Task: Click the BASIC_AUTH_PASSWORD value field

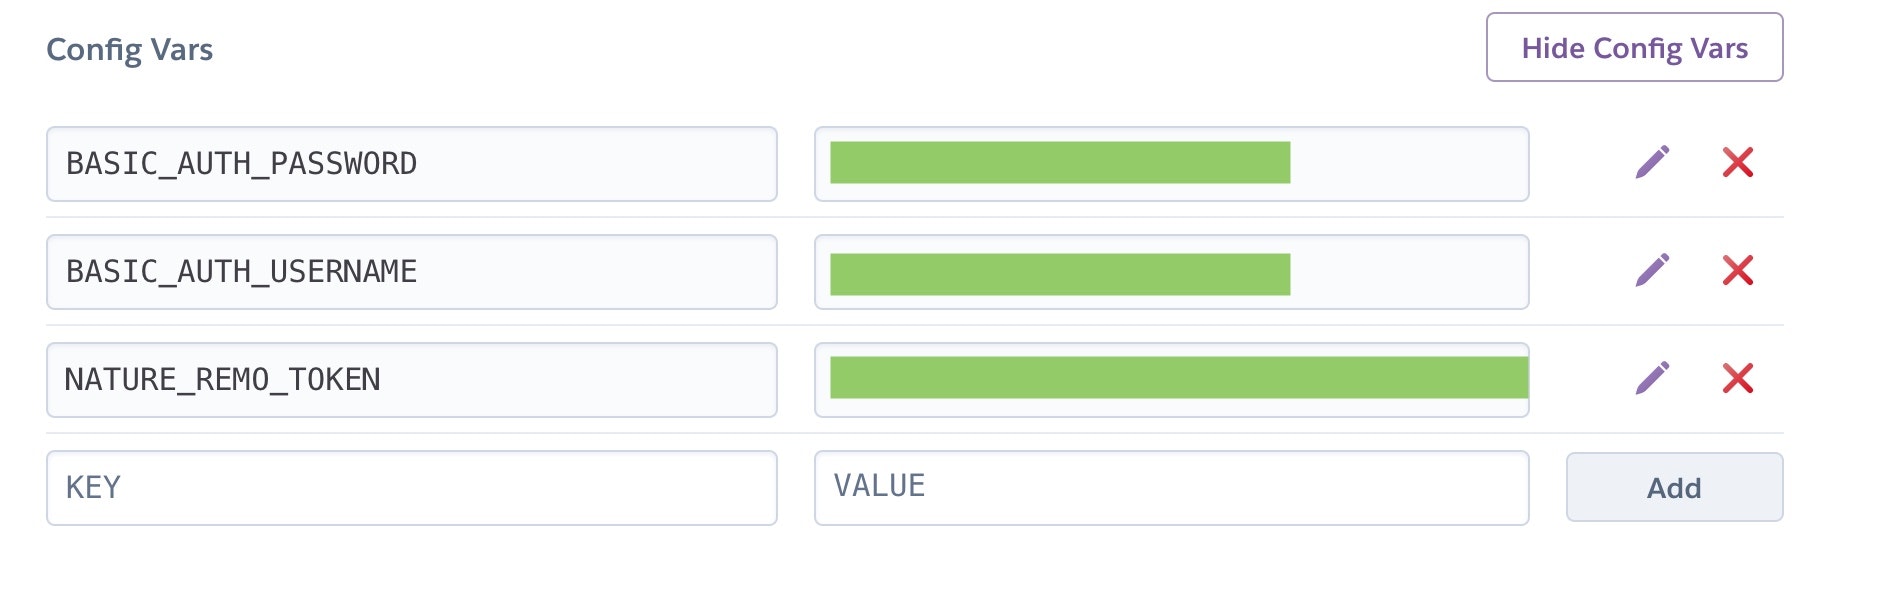Action: 1172,164
